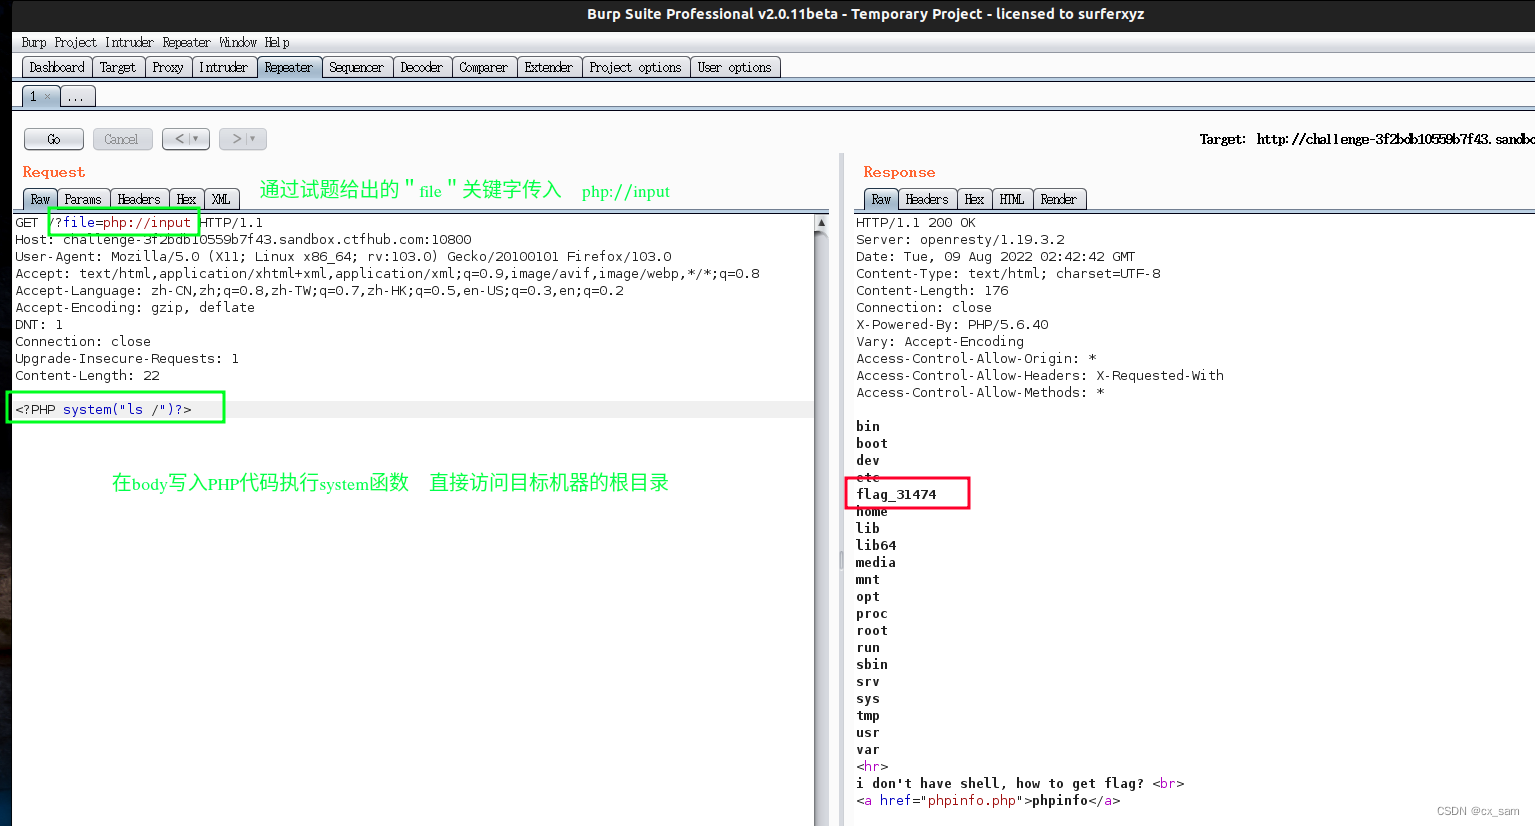Screen dimensions: 1535x826
Task: Click the Content-Length: 22 request header
Action: 87,376
